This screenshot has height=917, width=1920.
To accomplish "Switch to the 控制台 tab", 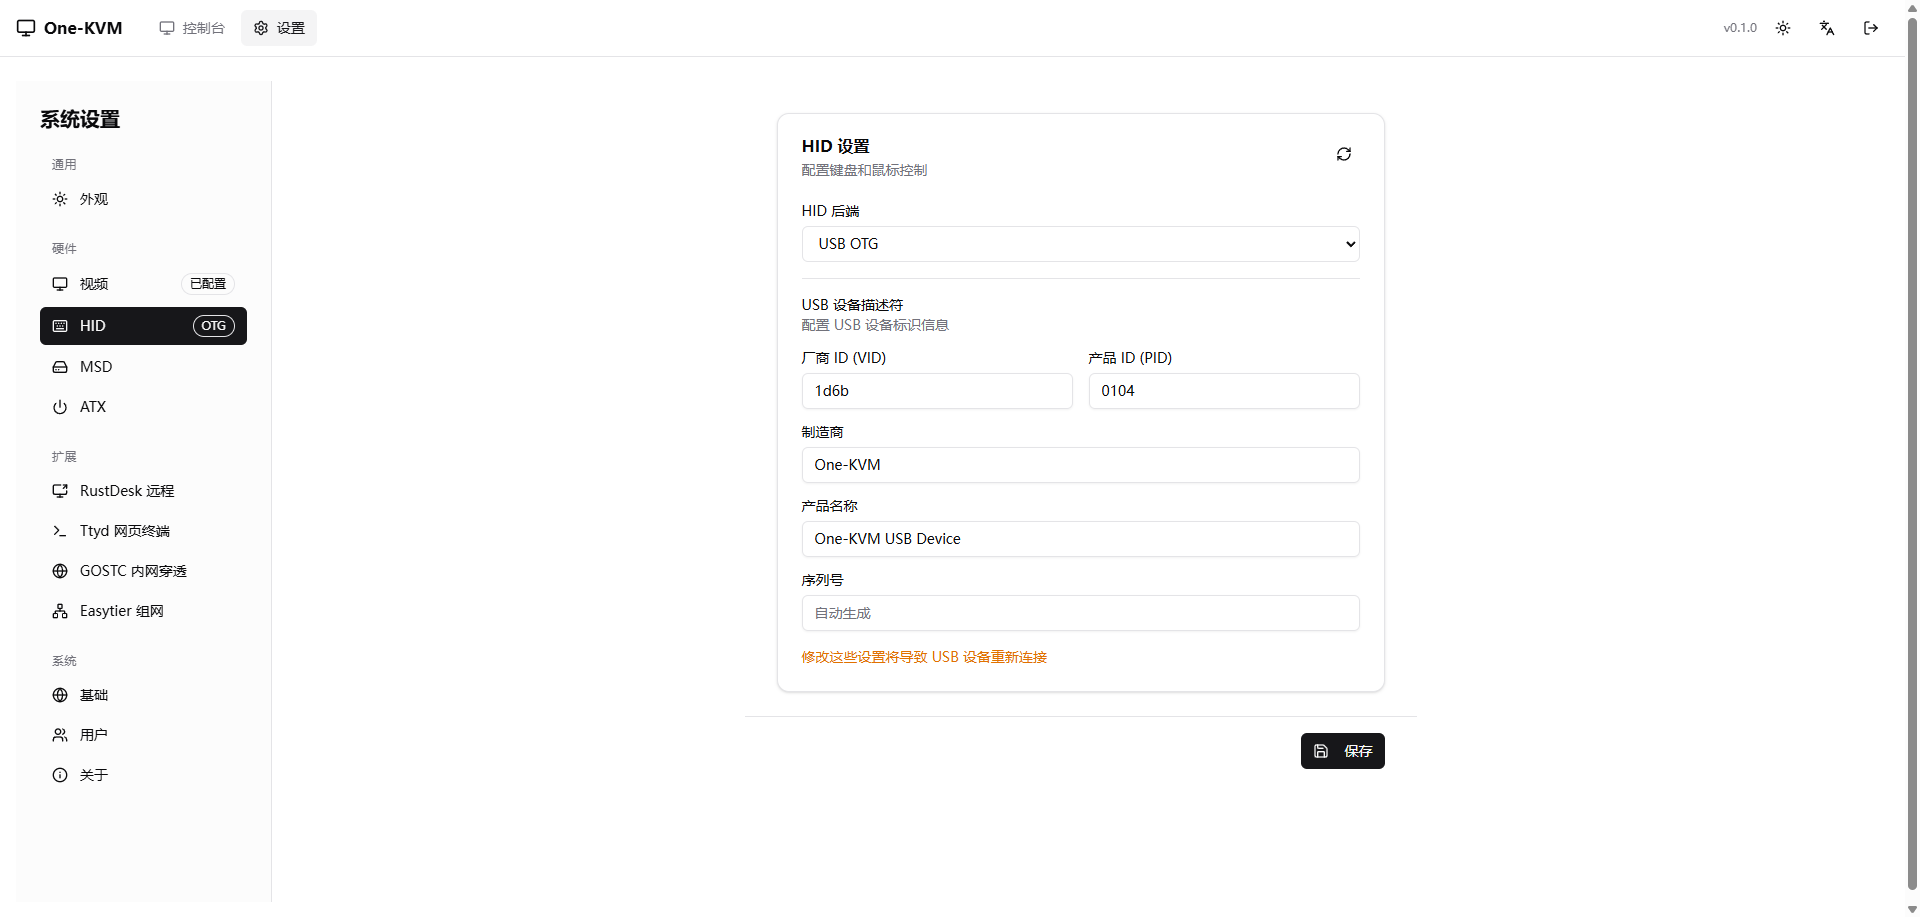I will (192, 28).
